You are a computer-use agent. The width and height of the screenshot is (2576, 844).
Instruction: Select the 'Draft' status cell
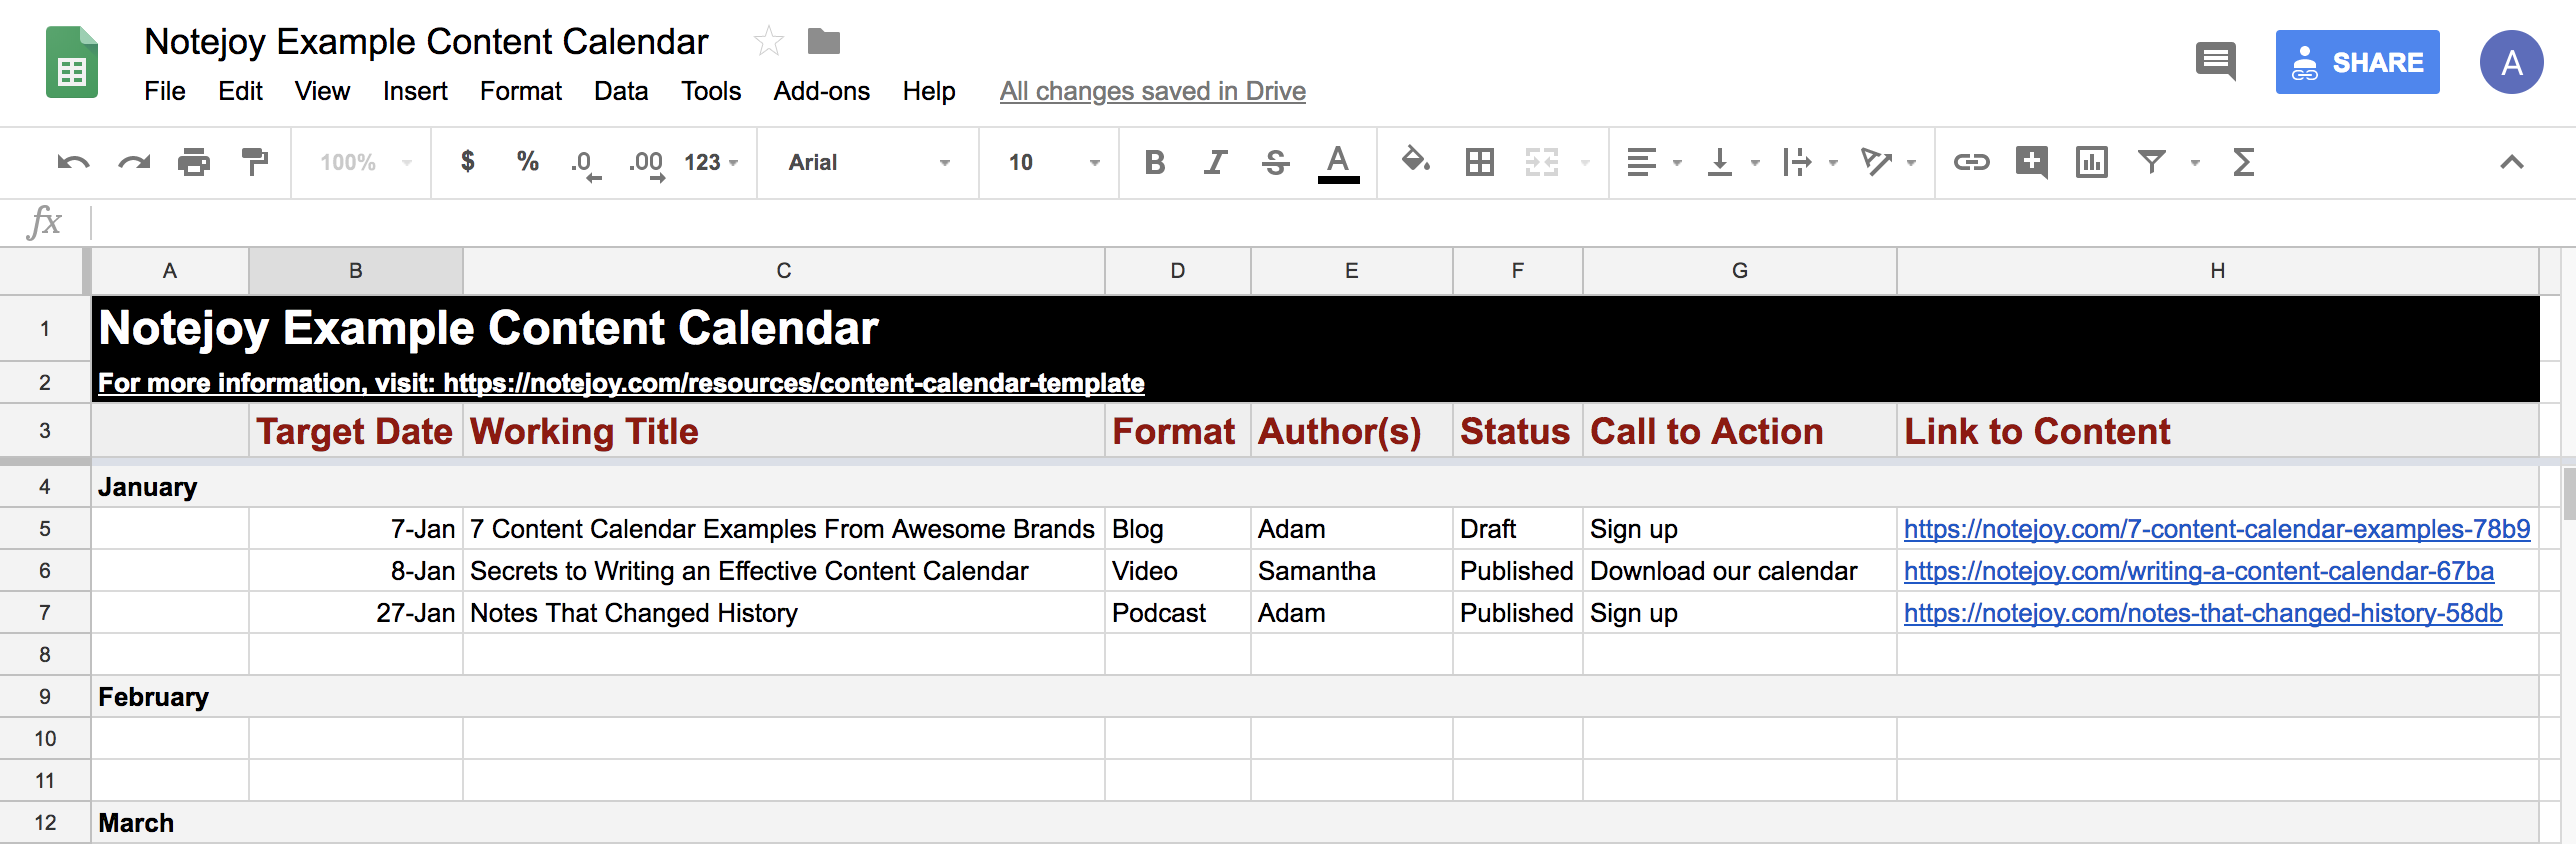(x=1517, y=529)
